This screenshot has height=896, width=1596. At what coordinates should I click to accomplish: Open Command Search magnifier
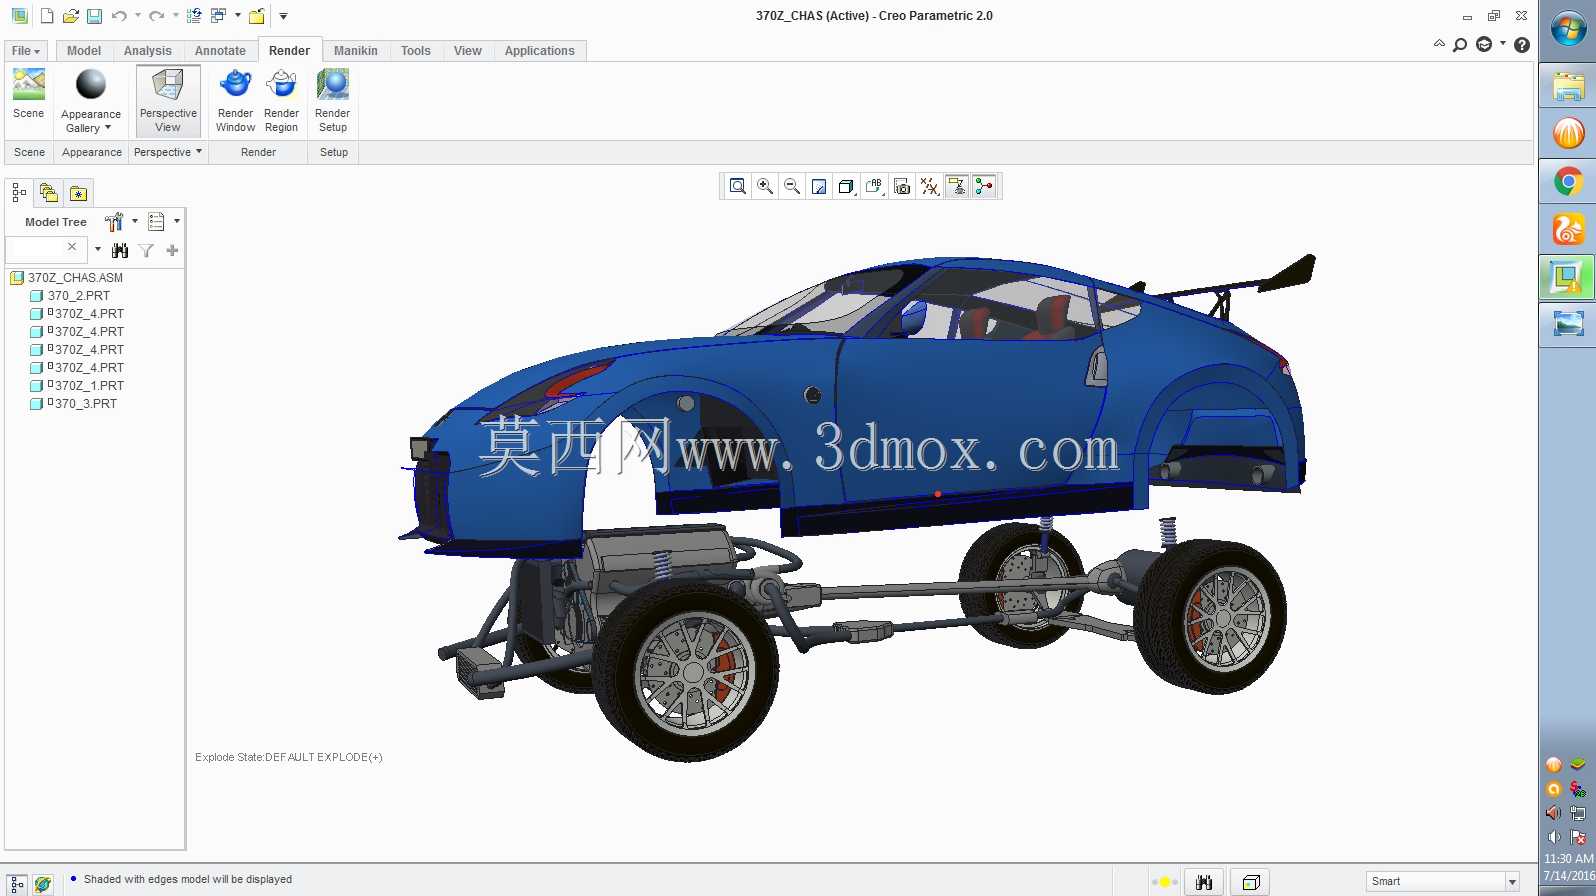click(1460, 45)
